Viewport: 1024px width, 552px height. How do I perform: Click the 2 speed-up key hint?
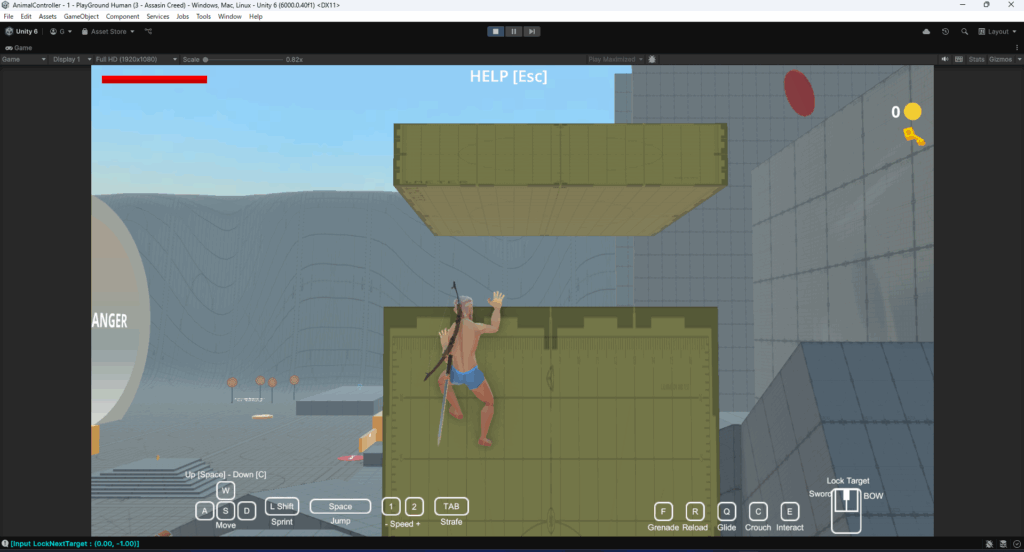tap(414, 506)
